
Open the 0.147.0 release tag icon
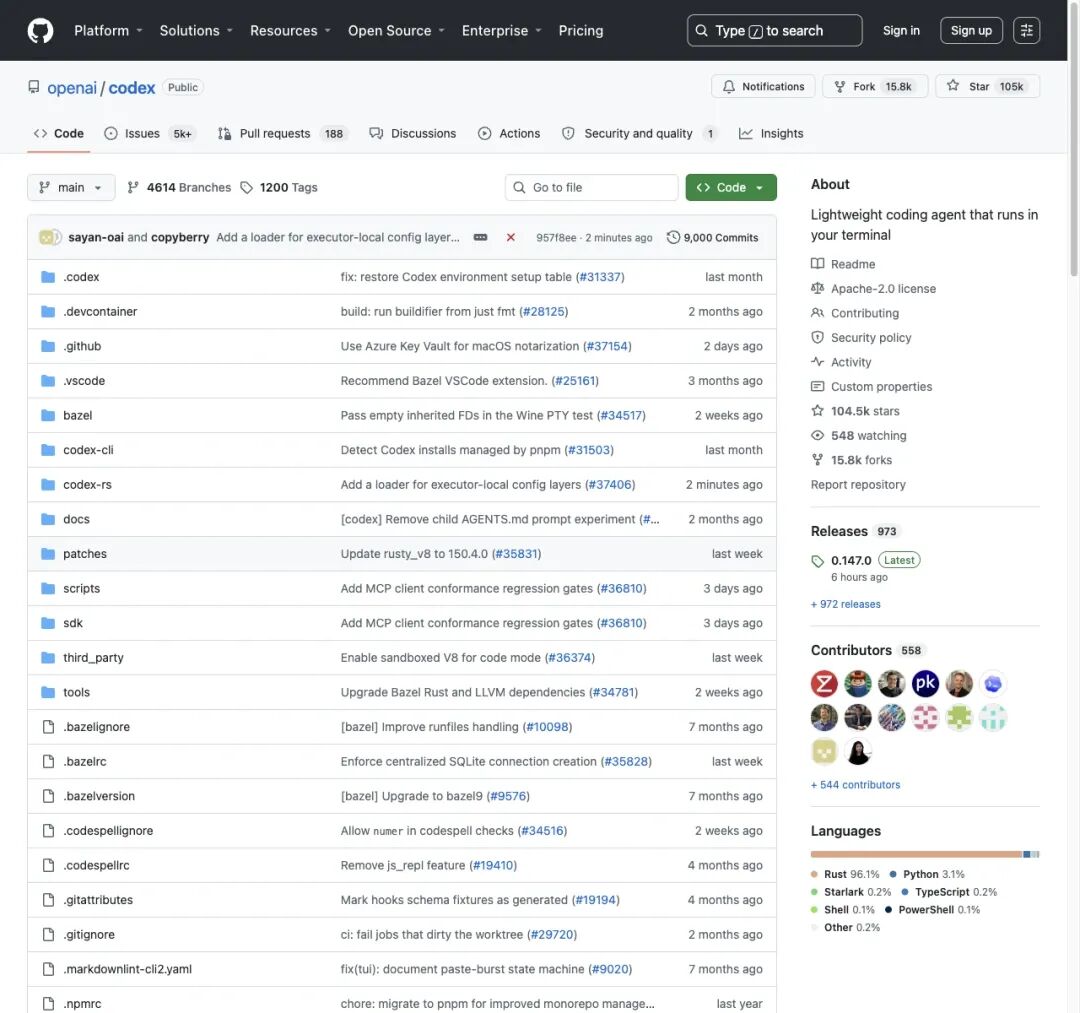click(x=818, y=561)
